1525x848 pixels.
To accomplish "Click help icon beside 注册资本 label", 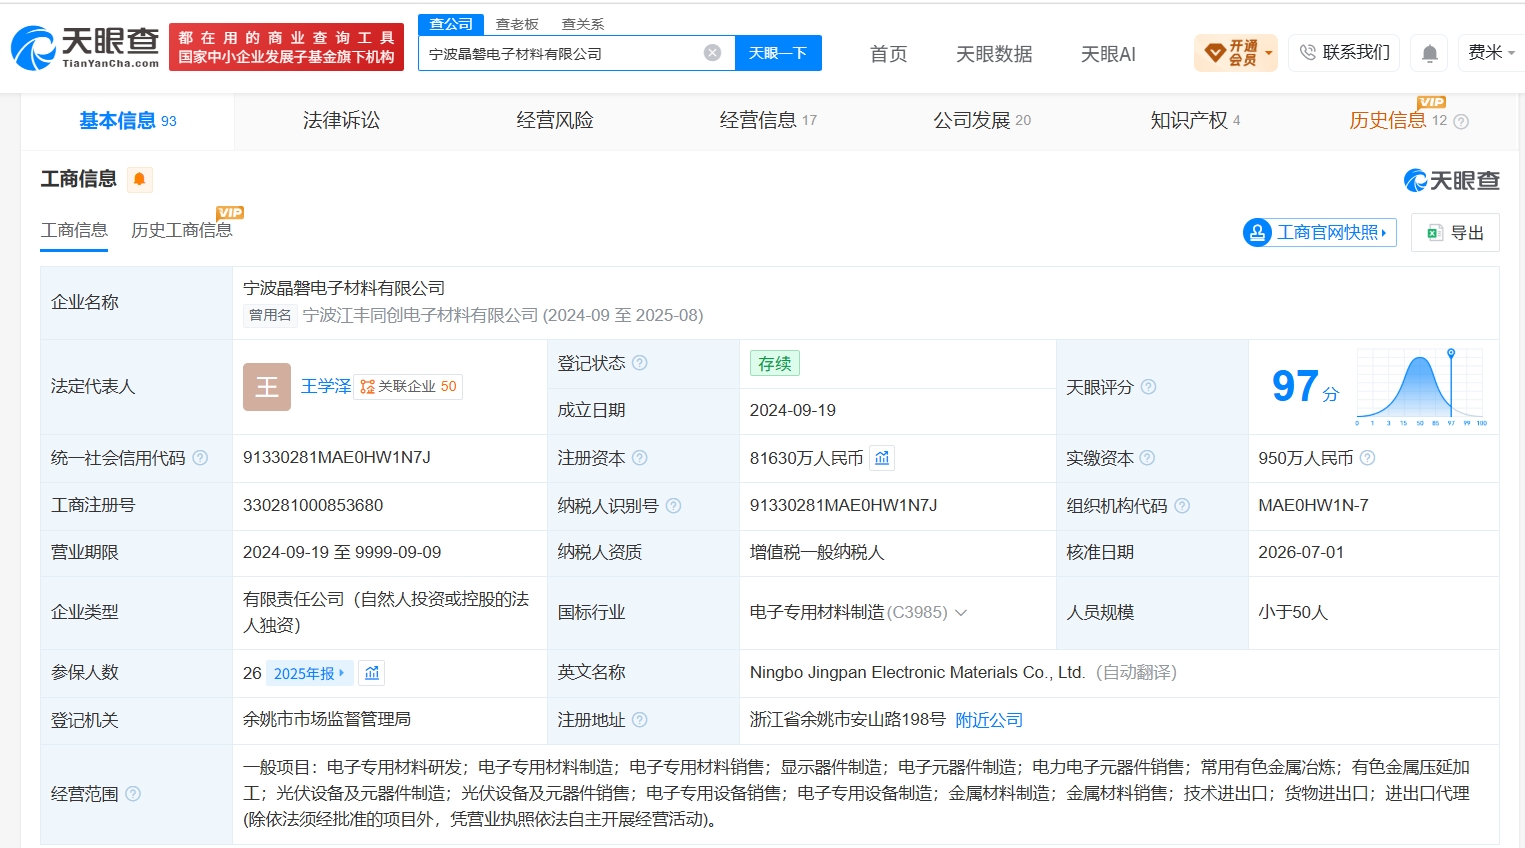I will click(x=640, y=458).
